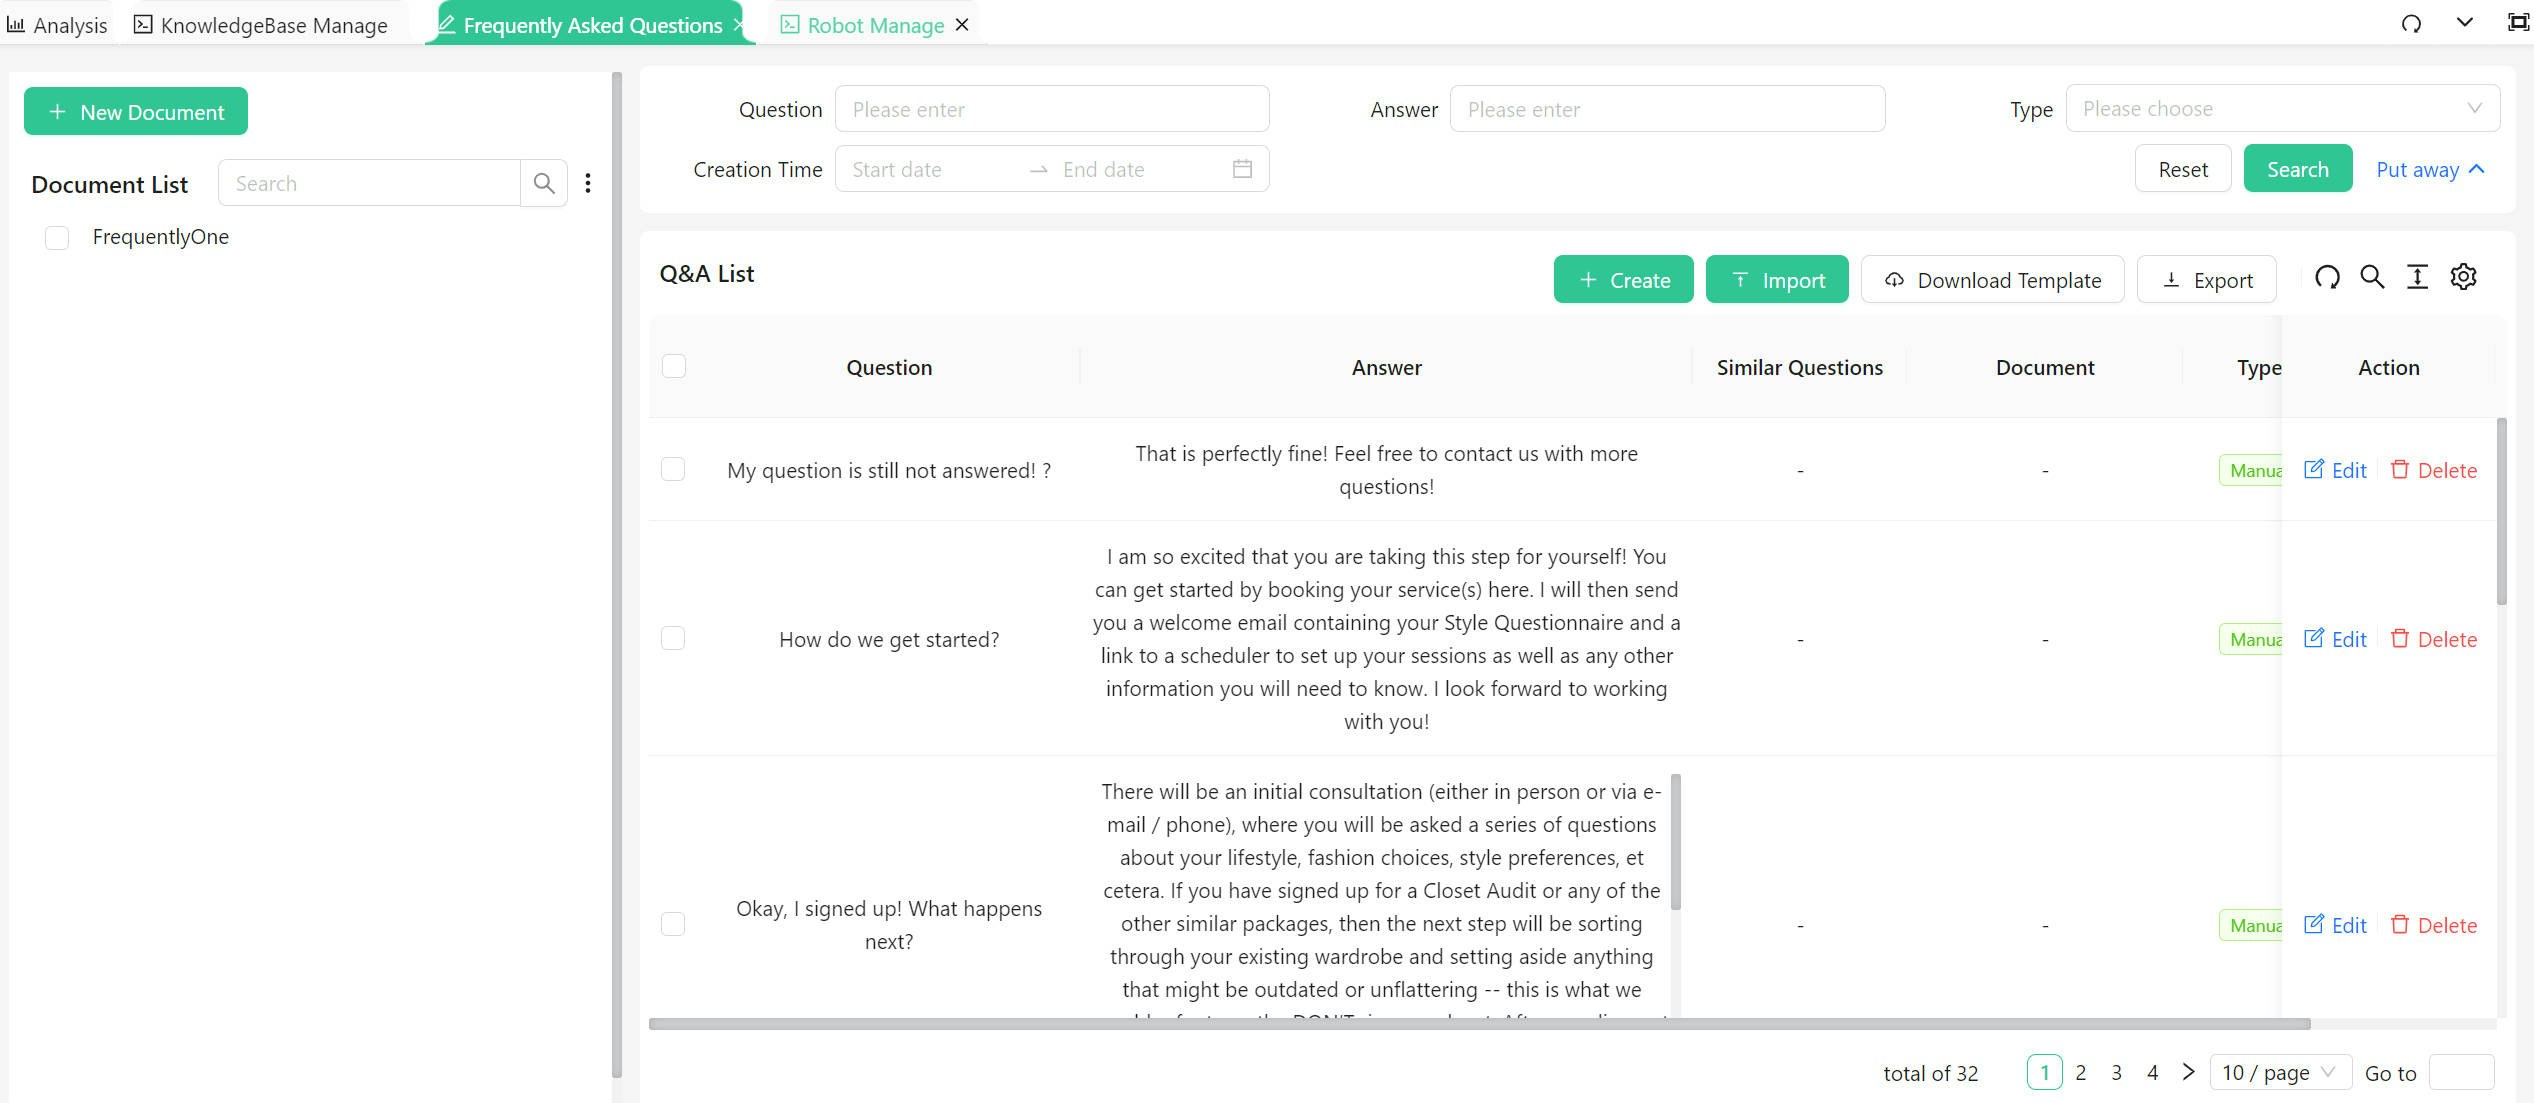Open column settings gear icon
This screenshot has height=1103, width=2534.
point(2463,278)
